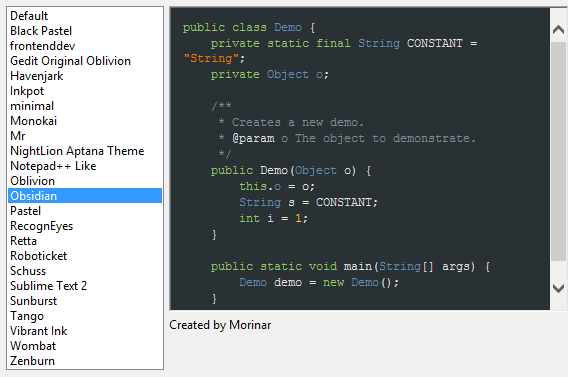Click the preview scrollbar down arrow
The height and width of the screenshot is (377, 568).
(558, 288)
